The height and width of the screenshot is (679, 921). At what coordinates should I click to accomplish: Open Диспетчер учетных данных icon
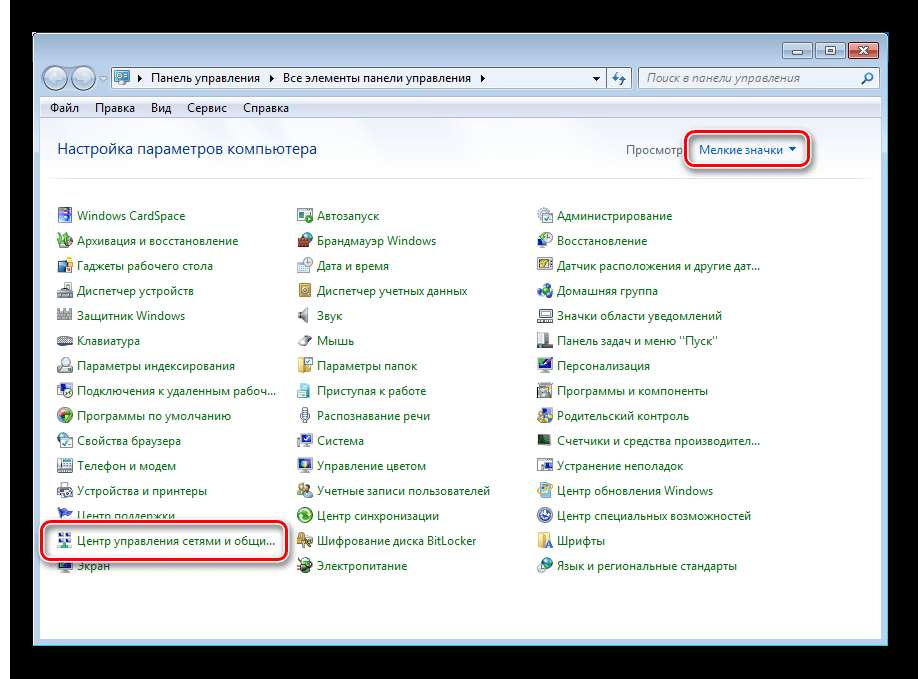pyautogui.click(x=305, y=291)
